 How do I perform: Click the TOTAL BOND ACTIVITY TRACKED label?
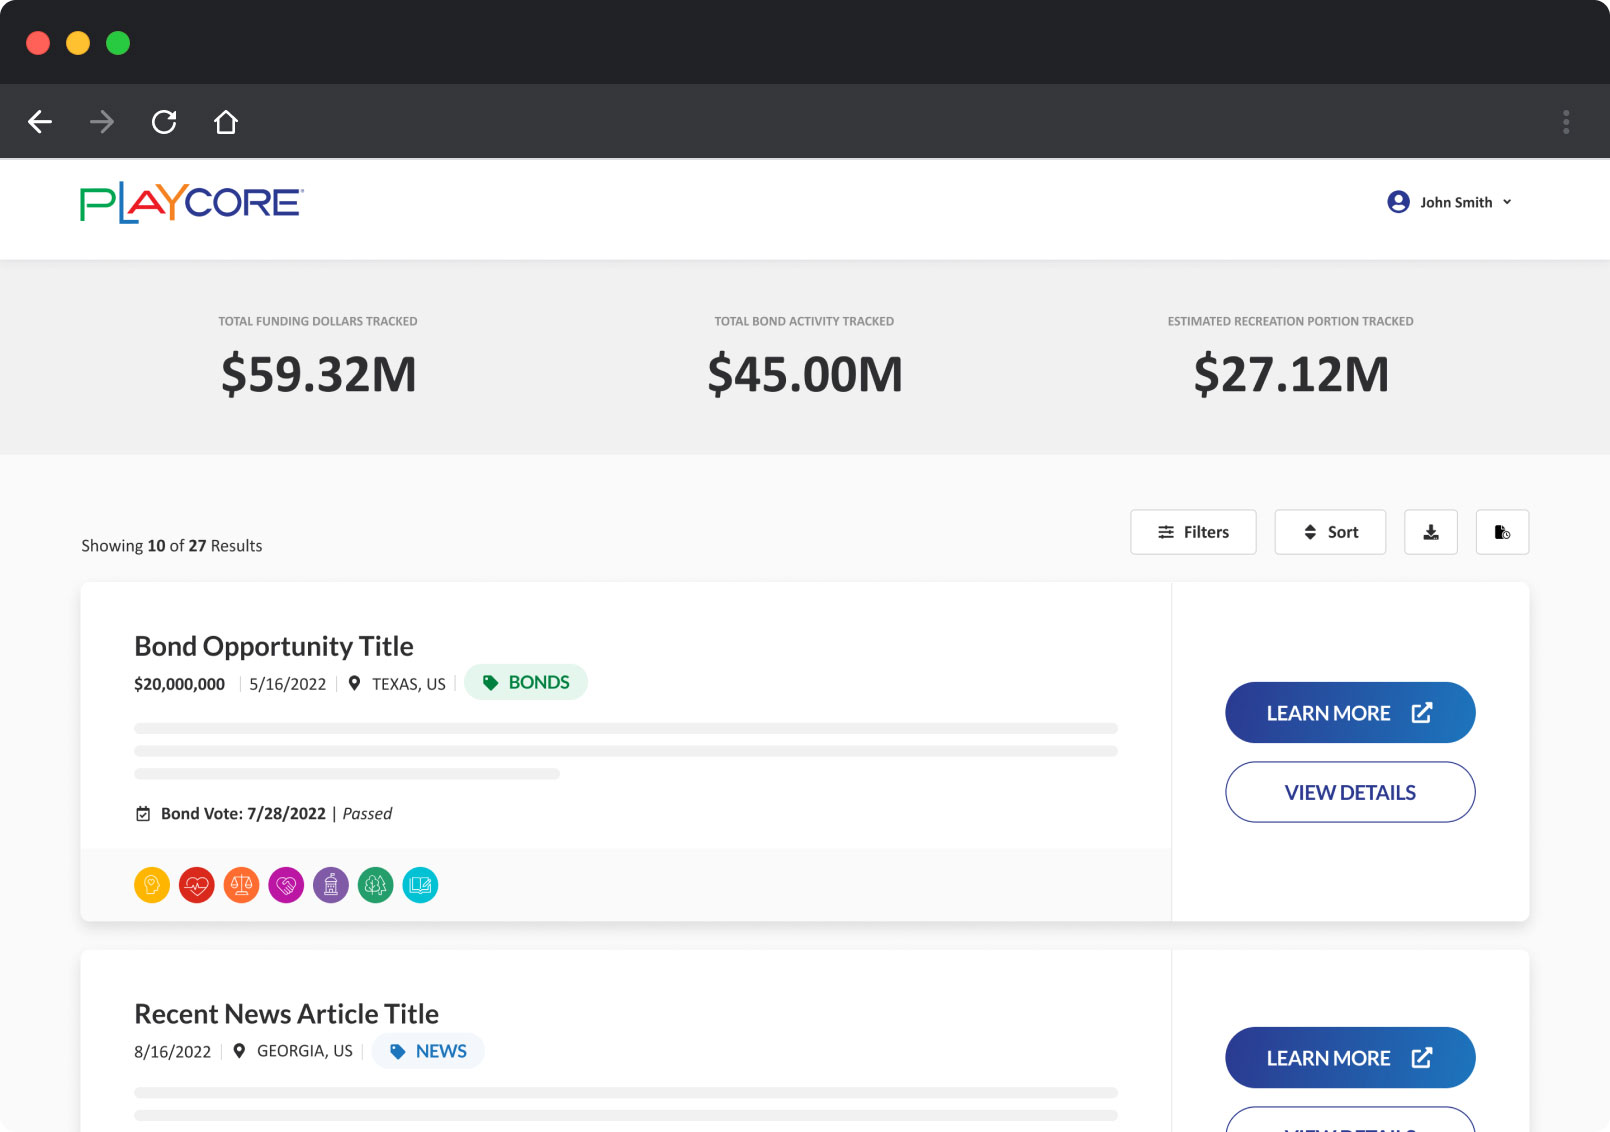pos(804,321)
